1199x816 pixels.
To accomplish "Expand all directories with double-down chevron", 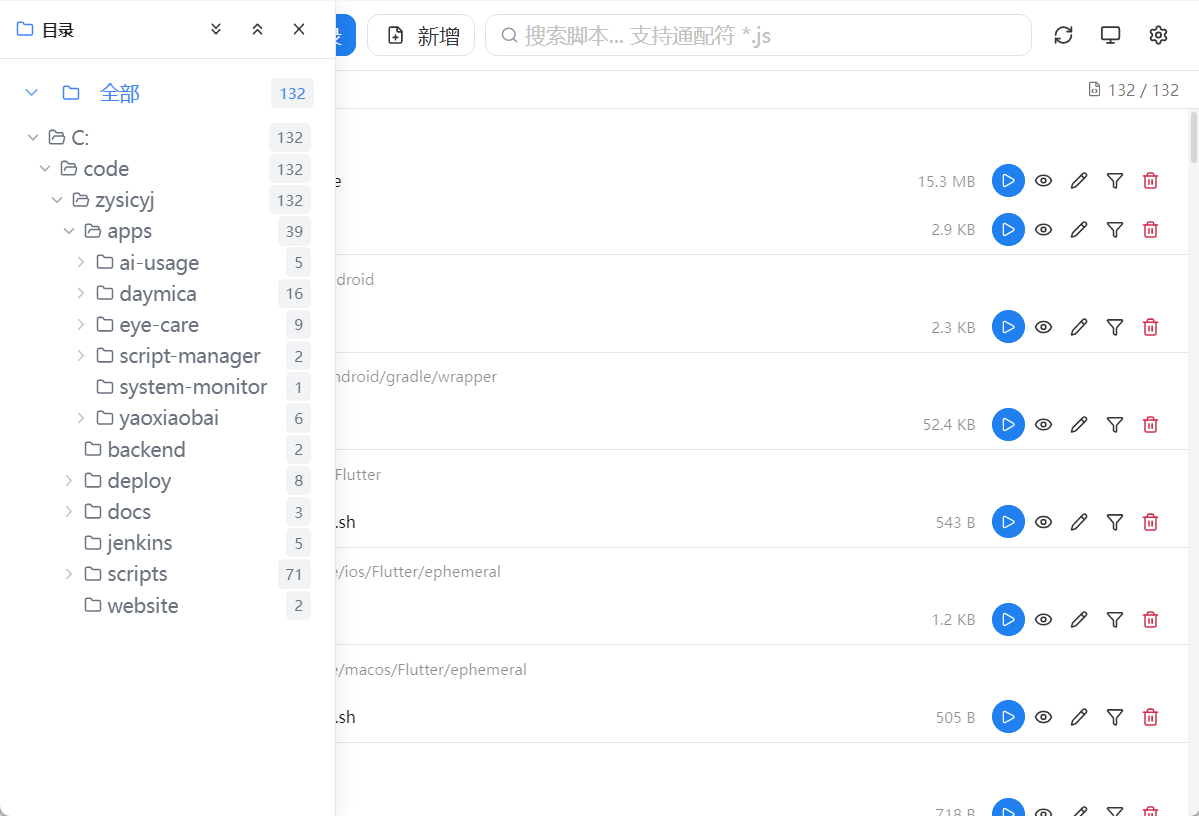I will (216, 29).
